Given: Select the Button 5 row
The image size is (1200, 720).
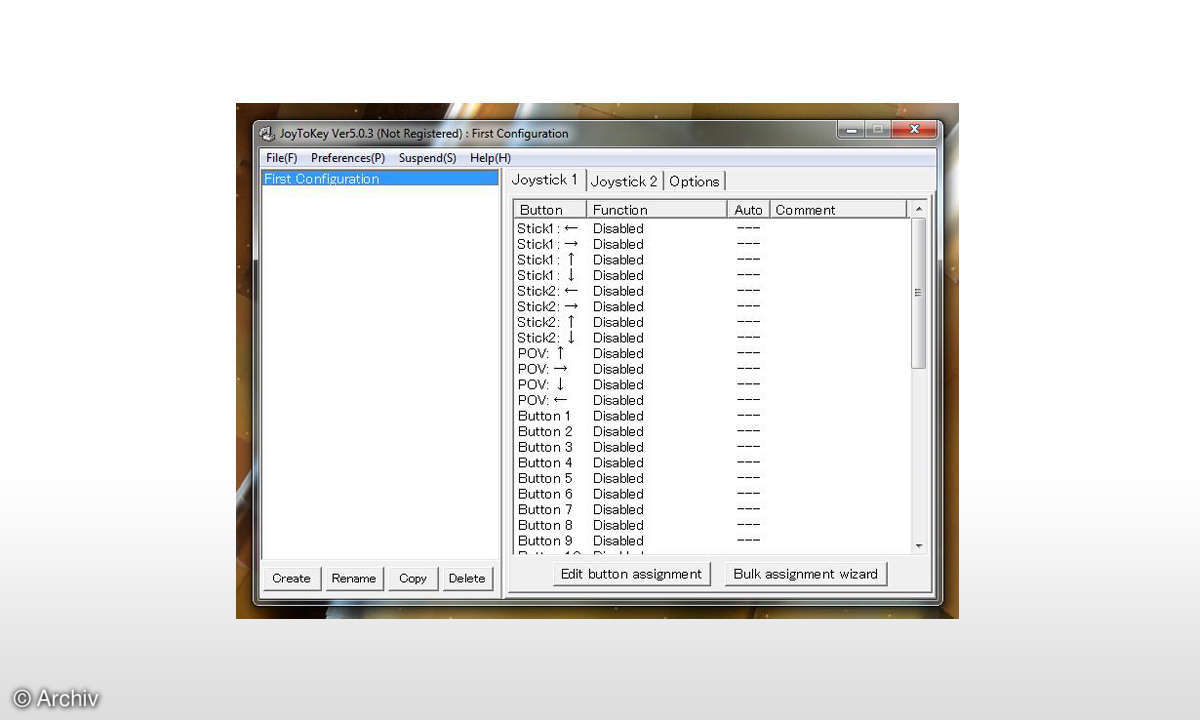Looking at the screenshot, I should 712,478.
